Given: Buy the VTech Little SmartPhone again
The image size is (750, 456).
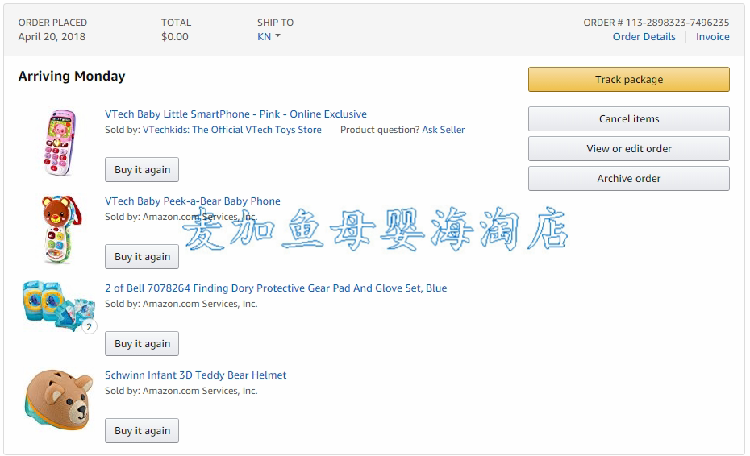Looking at the screenshot, I should point(142,169).
